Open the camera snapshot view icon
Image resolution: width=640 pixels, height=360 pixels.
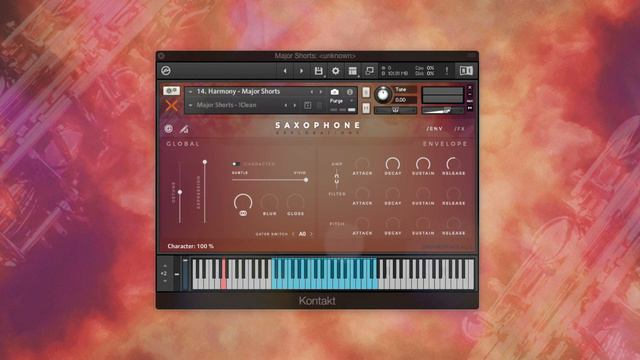tap(335, 92)
